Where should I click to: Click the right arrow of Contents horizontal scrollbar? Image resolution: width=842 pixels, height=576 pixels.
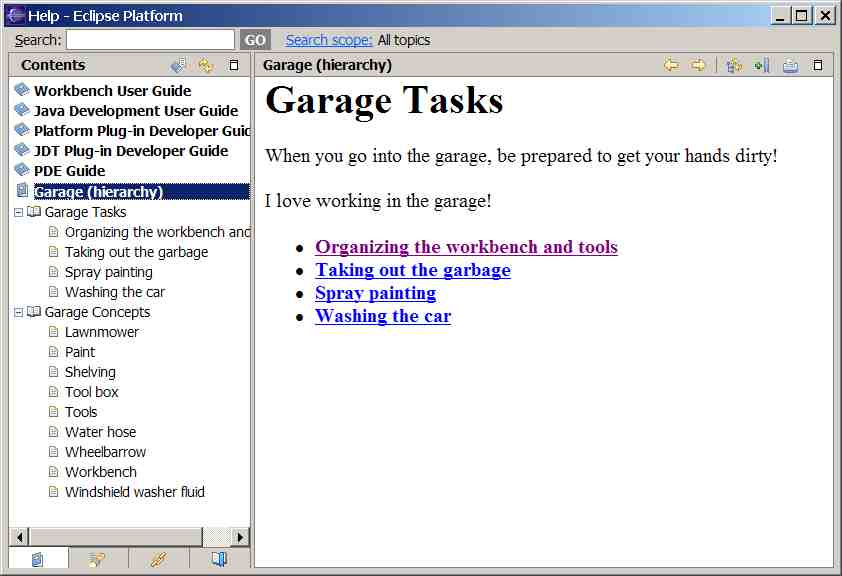click(240, 537)
